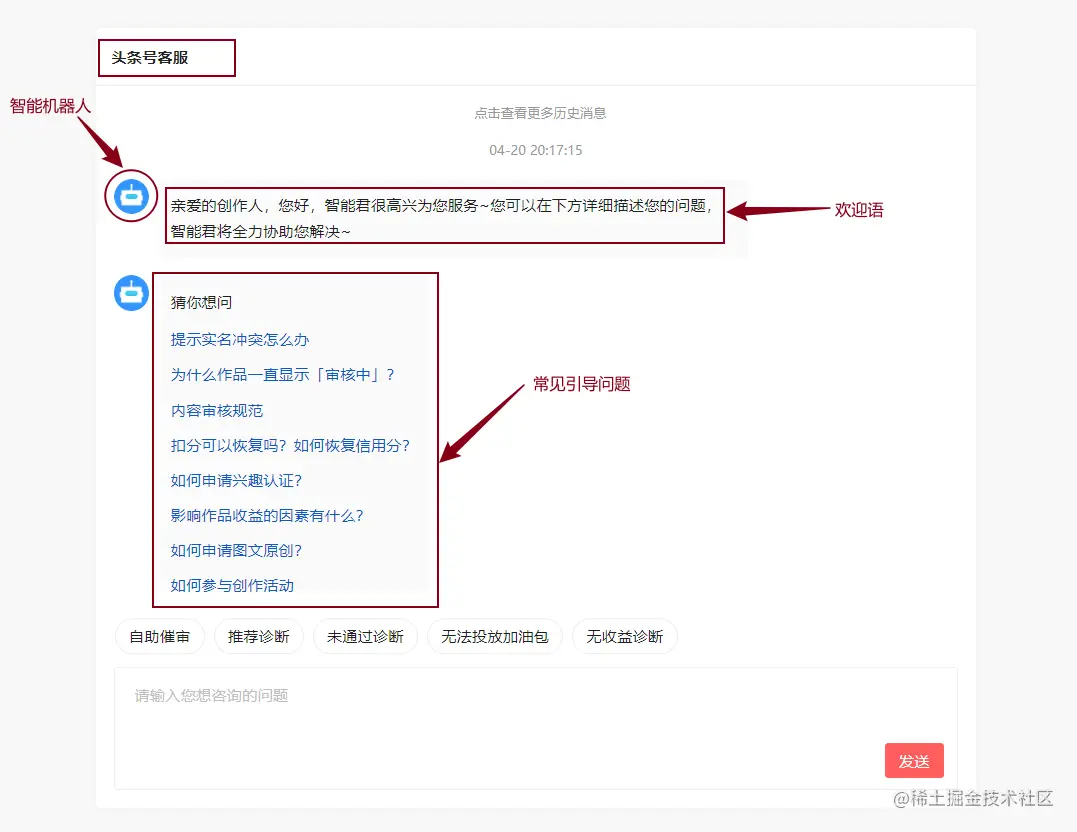Click the 如何参与创作活动 link

click(x=232, y=585)
